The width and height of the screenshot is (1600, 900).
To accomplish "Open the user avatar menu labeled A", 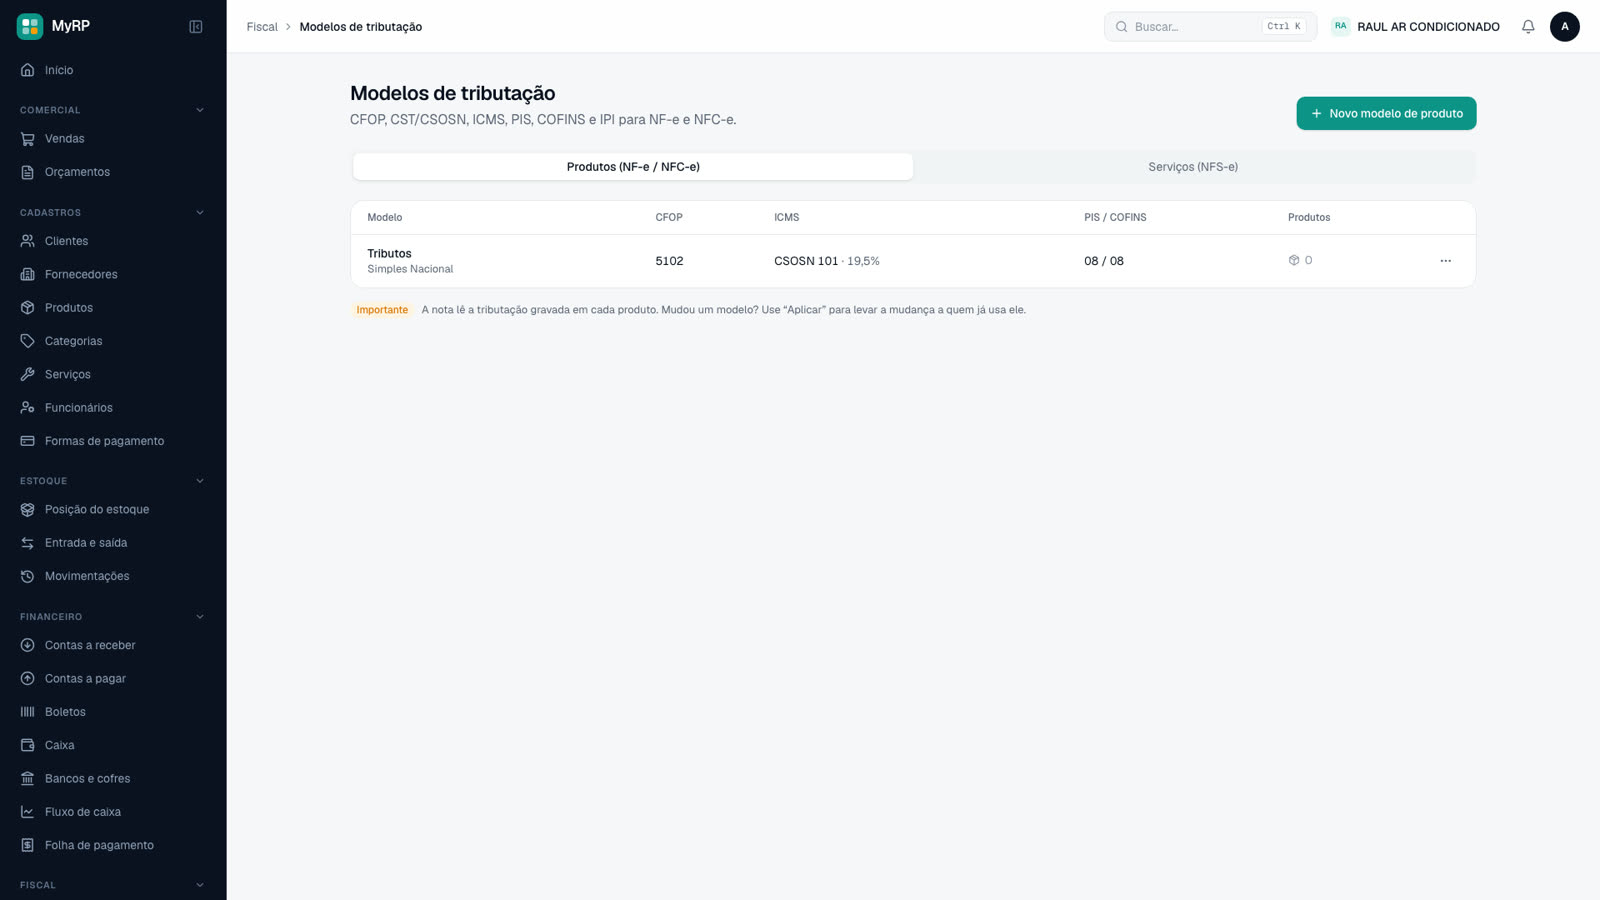I will 1565,27.
